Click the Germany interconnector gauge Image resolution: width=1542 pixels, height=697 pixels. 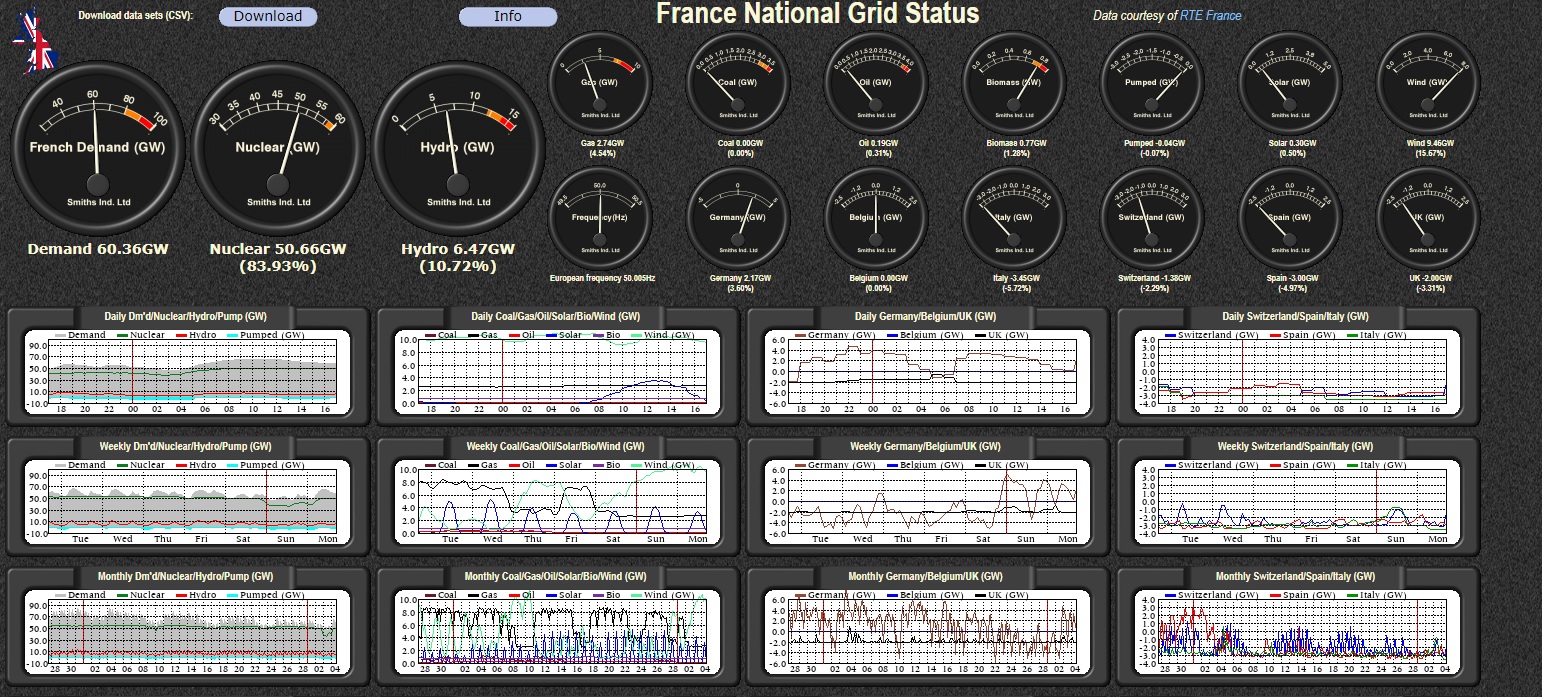pyautogui.click(x=738, y=217)
